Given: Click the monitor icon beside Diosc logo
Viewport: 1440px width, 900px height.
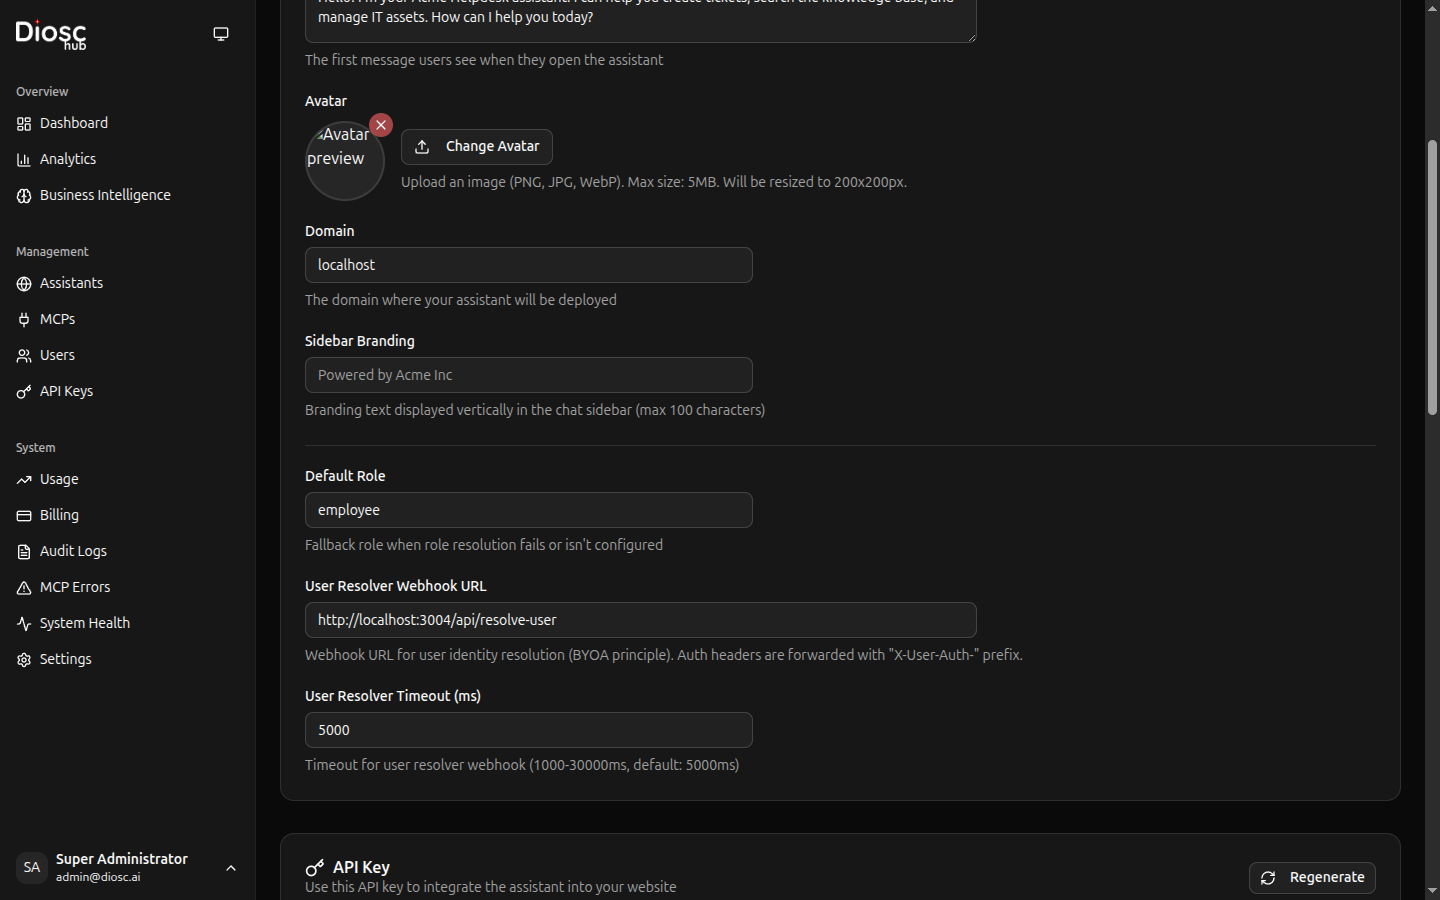Looking at the screenshot, I should point(221,34).
